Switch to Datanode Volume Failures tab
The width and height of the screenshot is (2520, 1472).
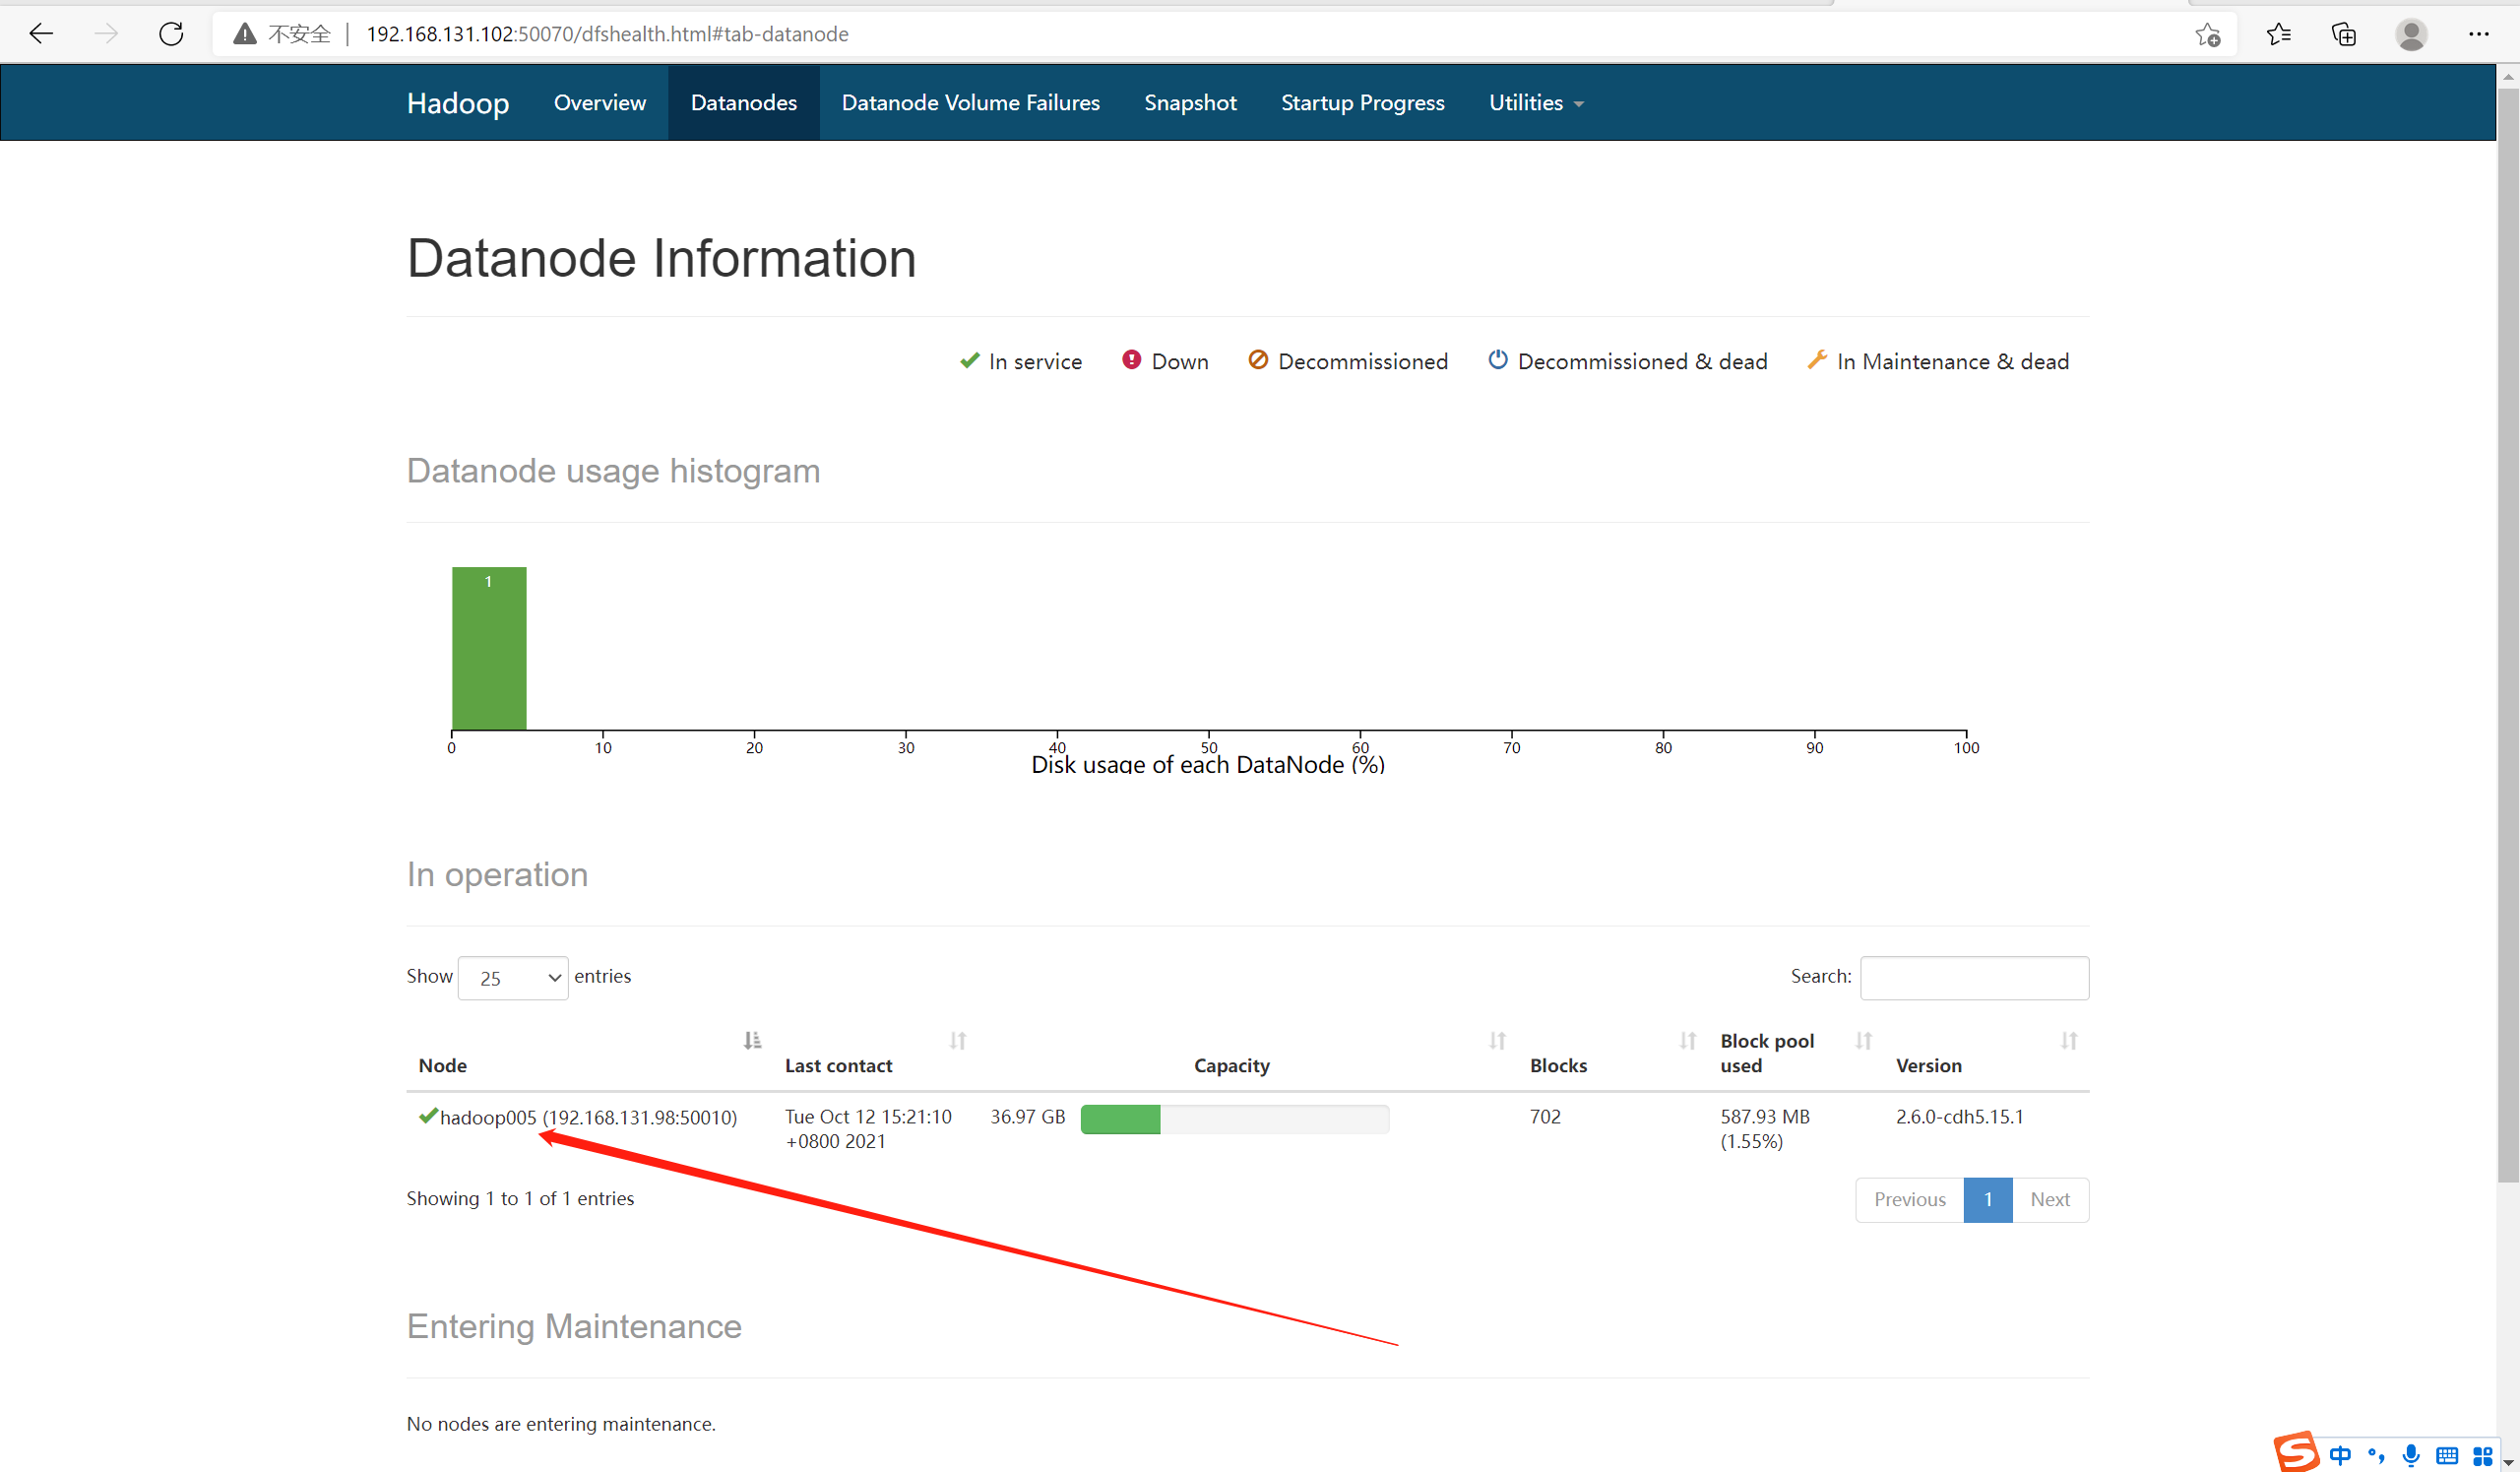coord(971,103)
